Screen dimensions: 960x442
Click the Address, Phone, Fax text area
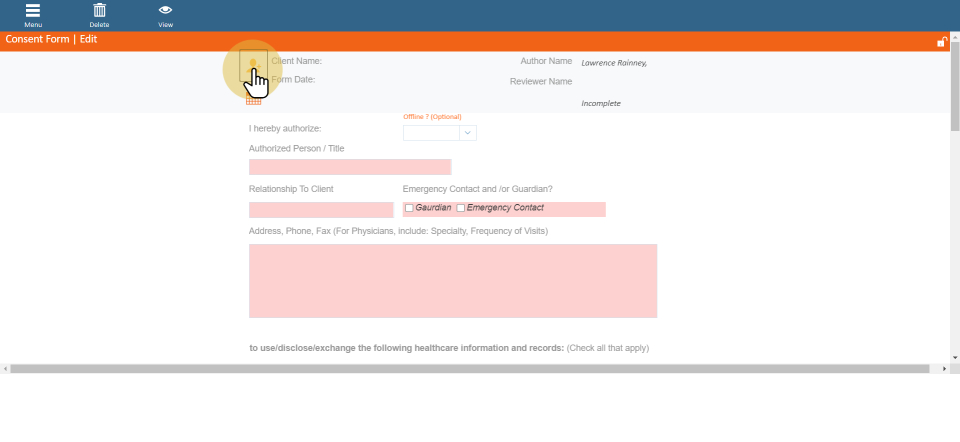click(452, 281)
